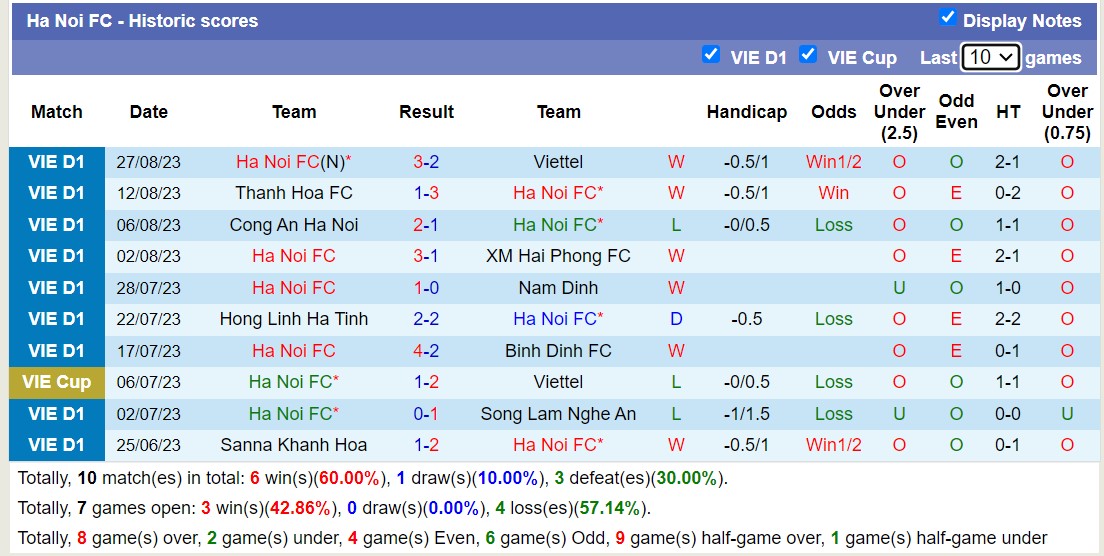Open the Last 10 games dropdown
This screenshot has width=1104, height=556.
(990, 57)
